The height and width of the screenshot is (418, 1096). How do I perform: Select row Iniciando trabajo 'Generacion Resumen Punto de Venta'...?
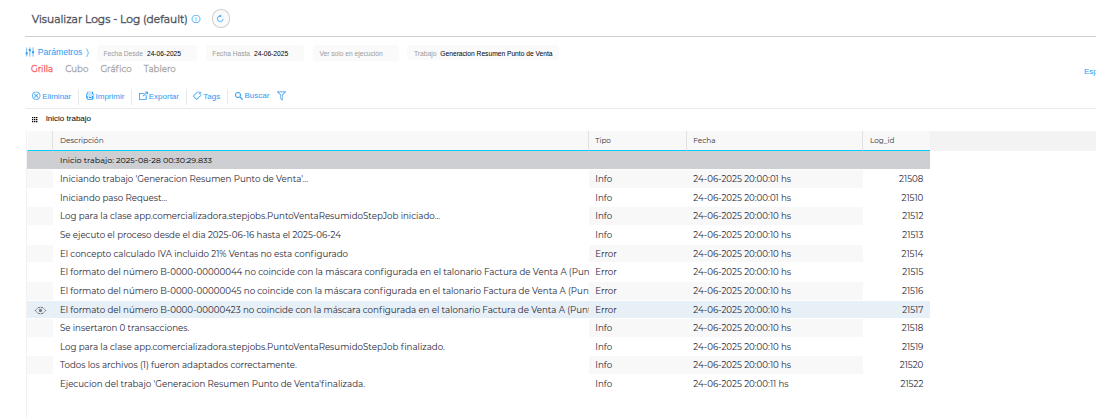[x=478, y=179]
